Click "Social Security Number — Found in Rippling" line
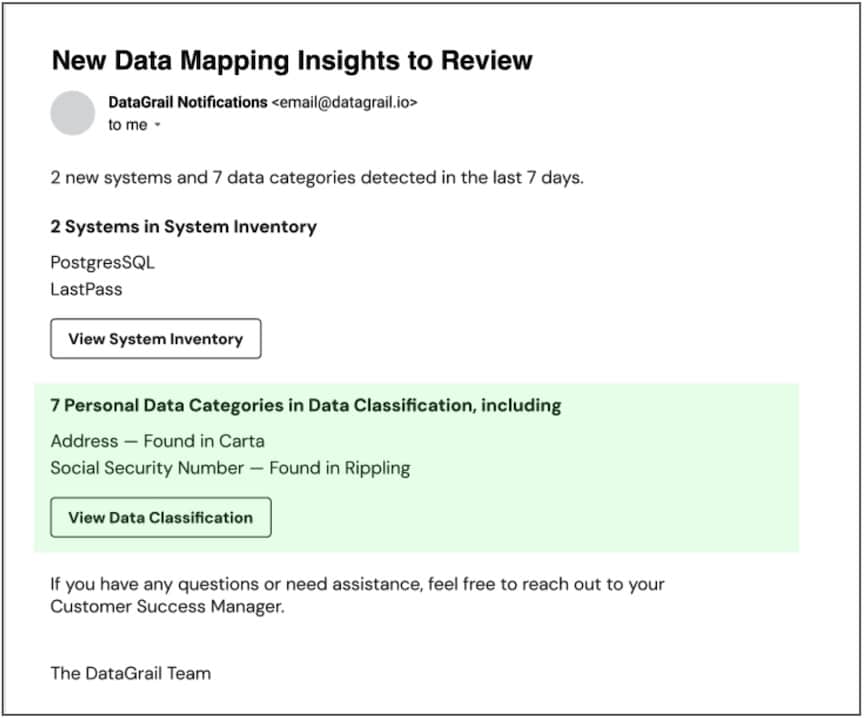Screen dimensions: 864x718 coord(230,468)
